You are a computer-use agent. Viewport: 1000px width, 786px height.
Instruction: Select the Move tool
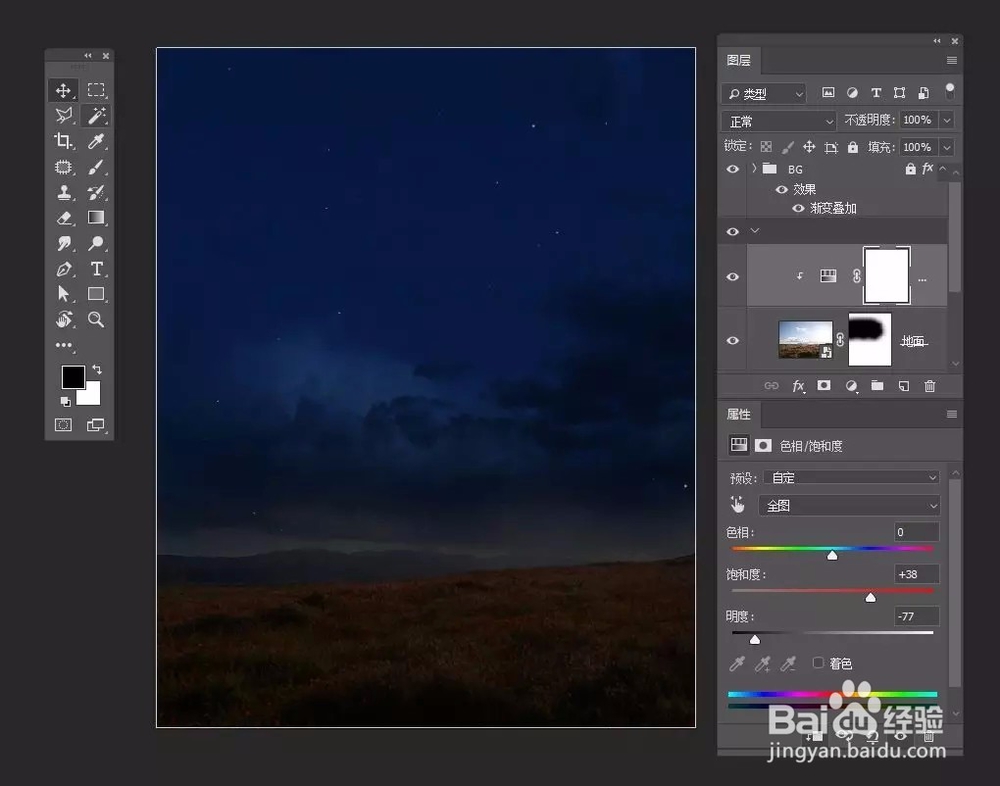63,90
